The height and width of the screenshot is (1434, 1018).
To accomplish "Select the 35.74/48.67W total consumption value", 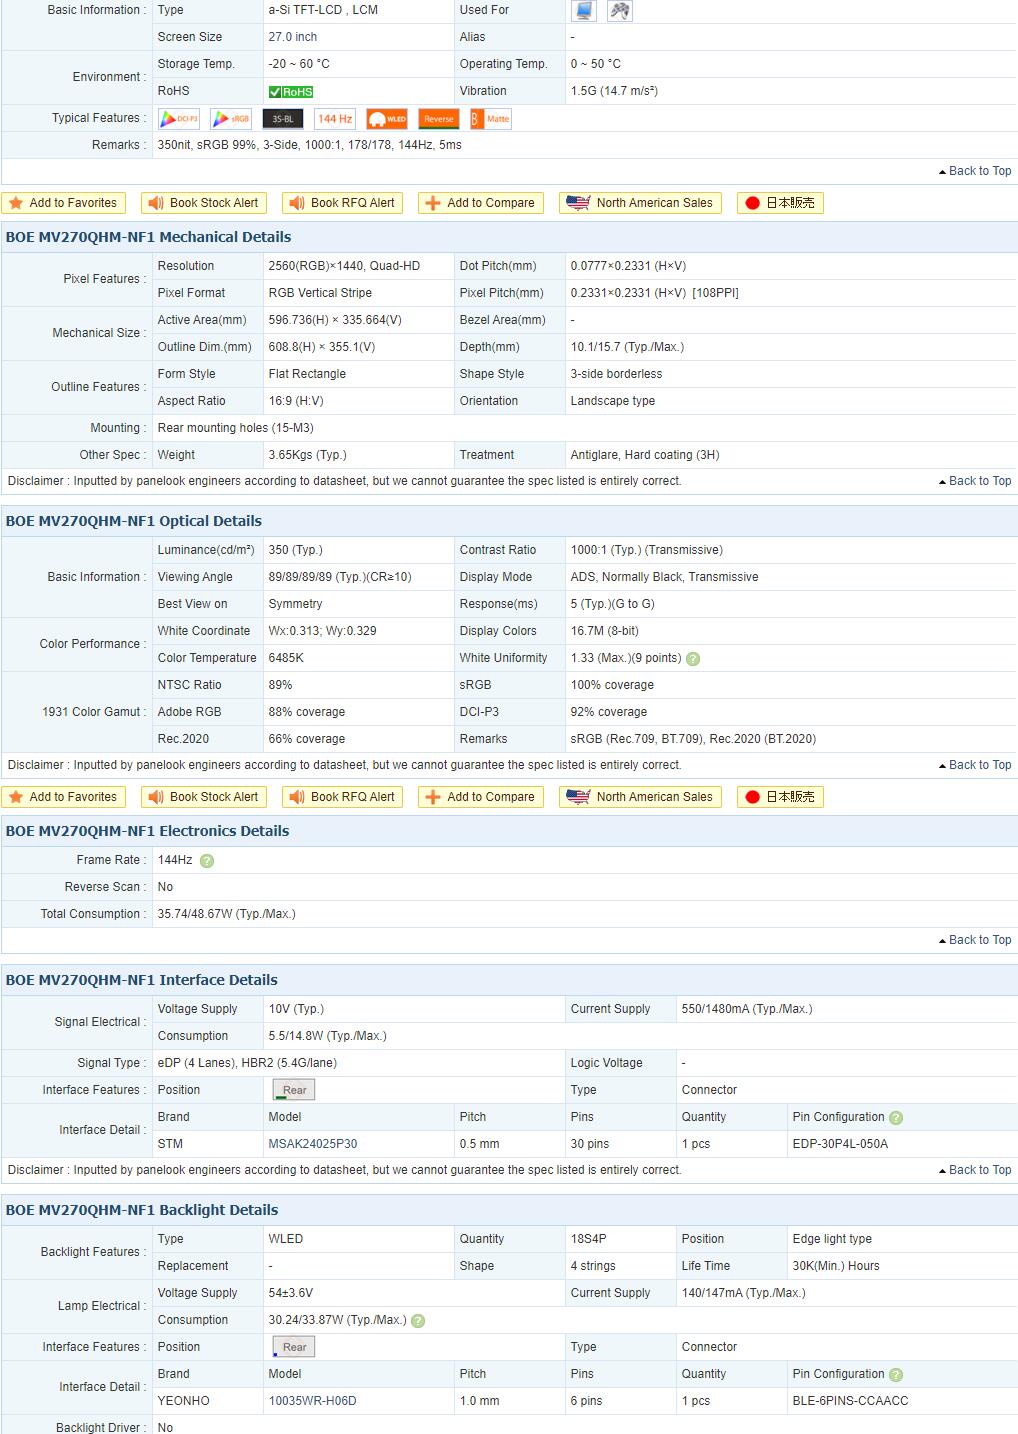I will coord(226,914).
